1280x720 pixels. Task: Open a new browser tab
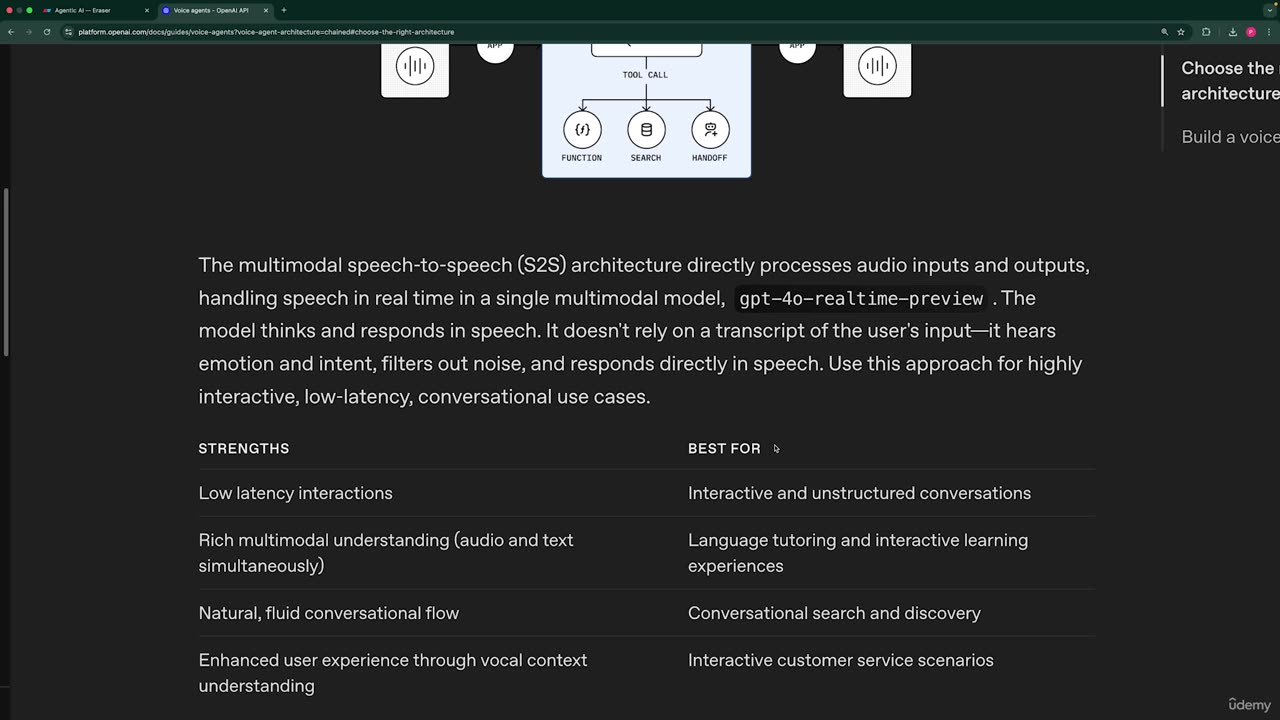click(x=284, y=10)
